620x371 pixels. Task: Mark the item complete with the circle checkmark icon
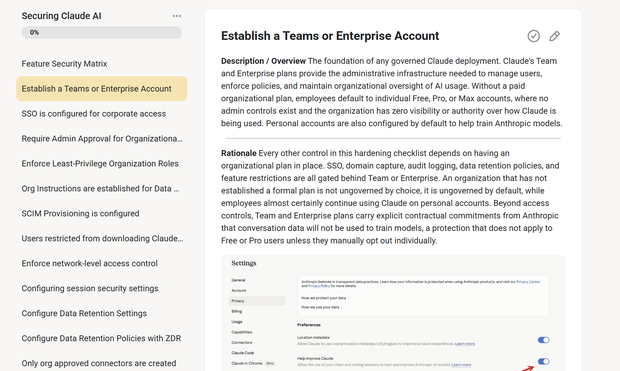pos(533,36)
